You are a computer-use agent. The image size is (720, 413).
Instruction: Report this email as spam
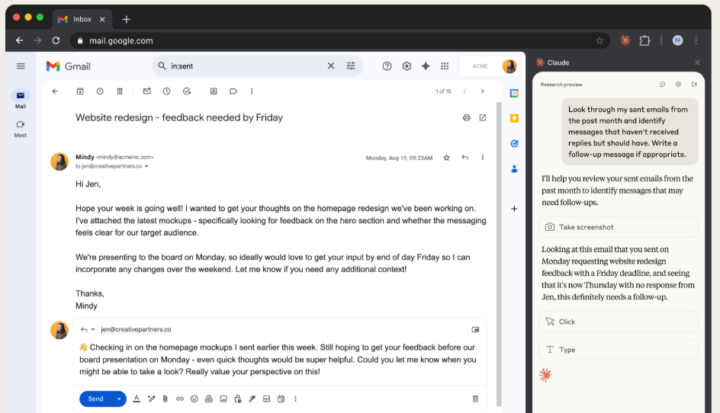(x=100, y=91)
